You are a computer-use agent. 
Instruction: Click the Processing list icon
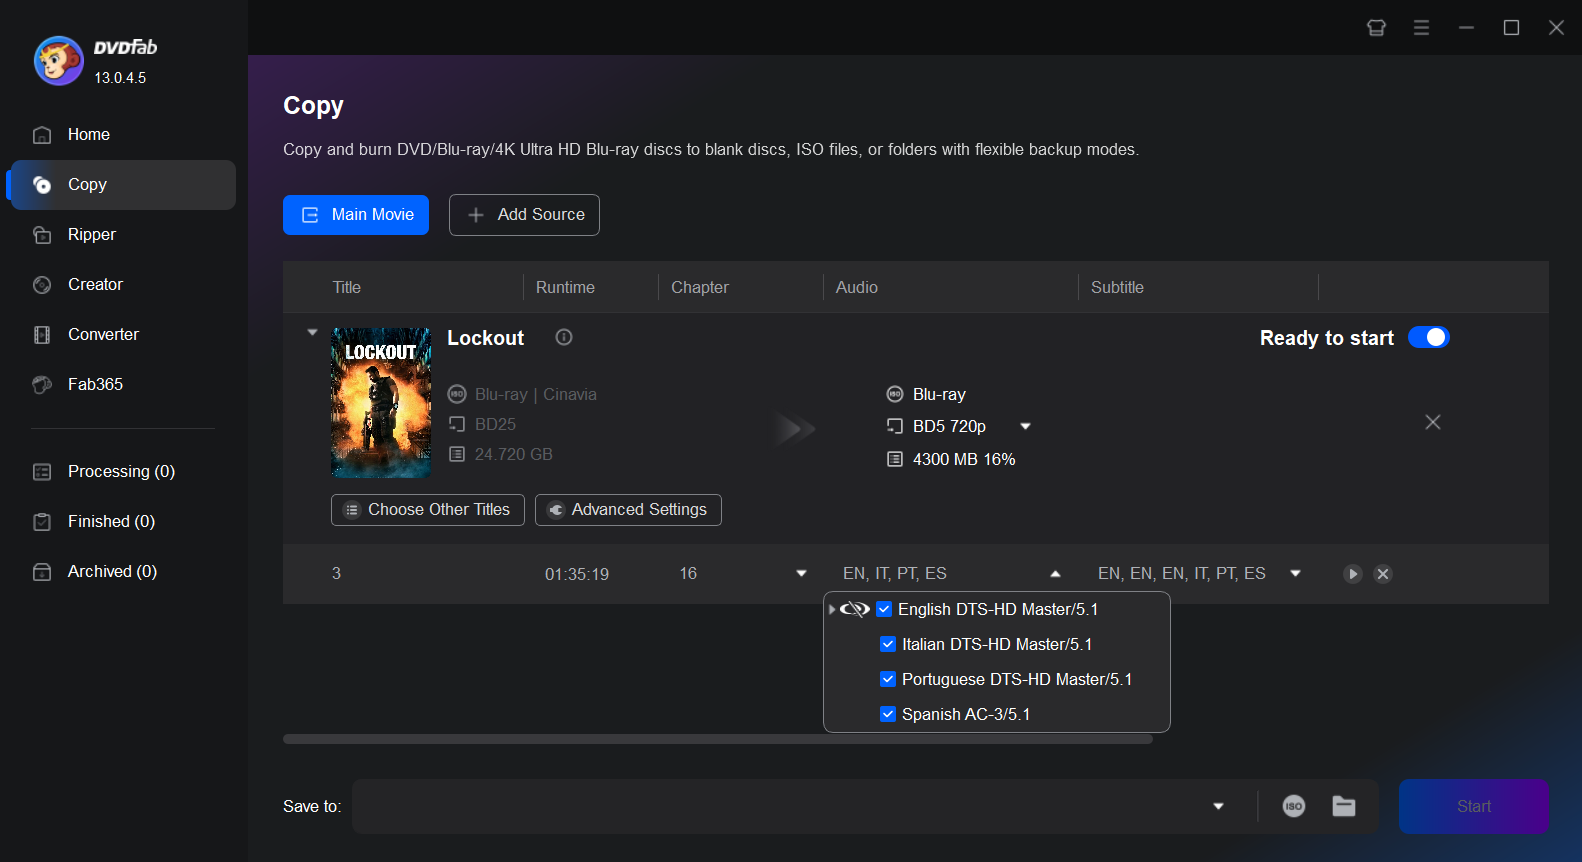(x=42, y=472)
